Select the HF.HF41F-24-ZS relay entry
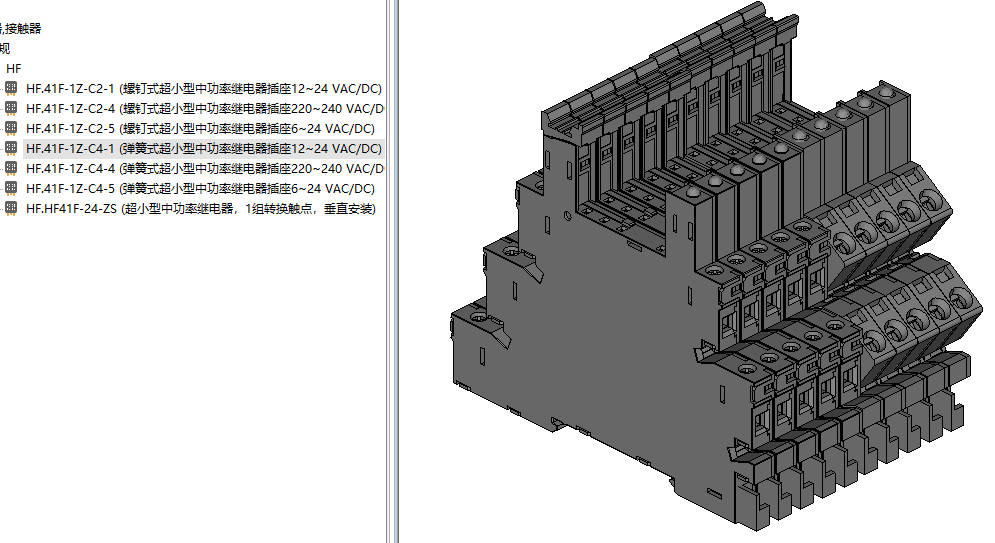 point(201,209)
